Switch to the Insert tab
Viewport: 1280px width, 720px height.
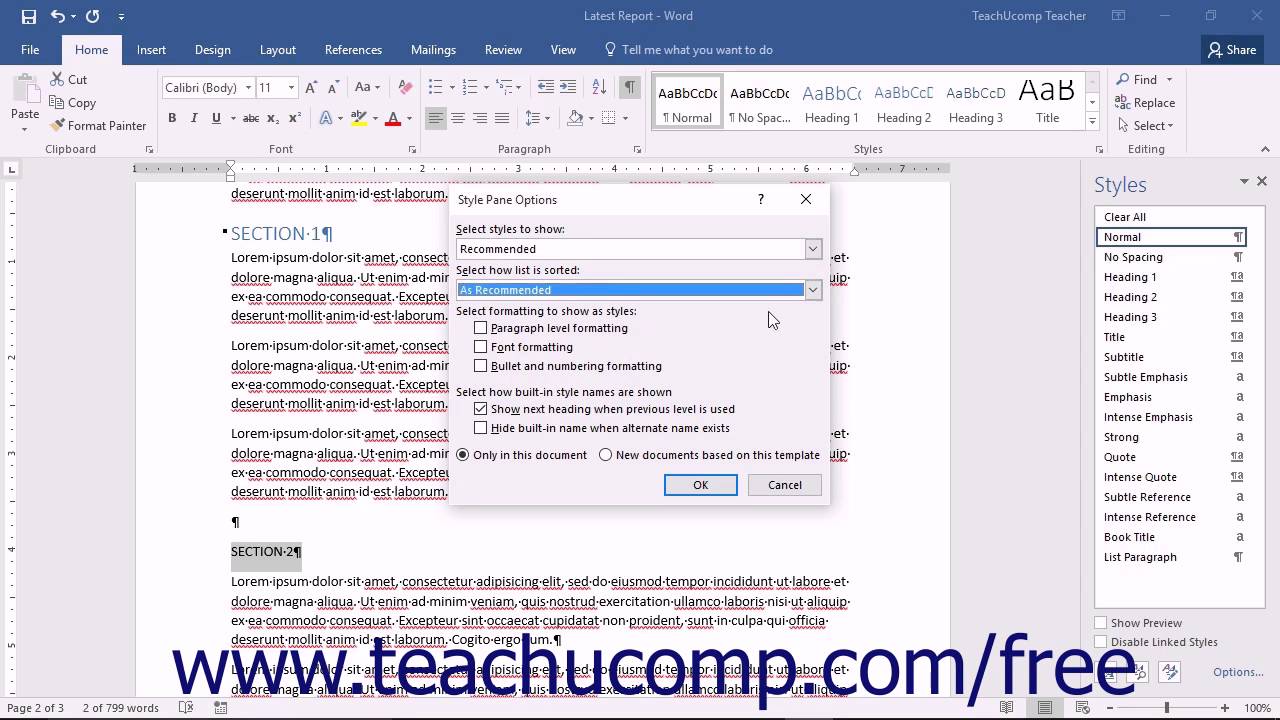coord(151,50)
